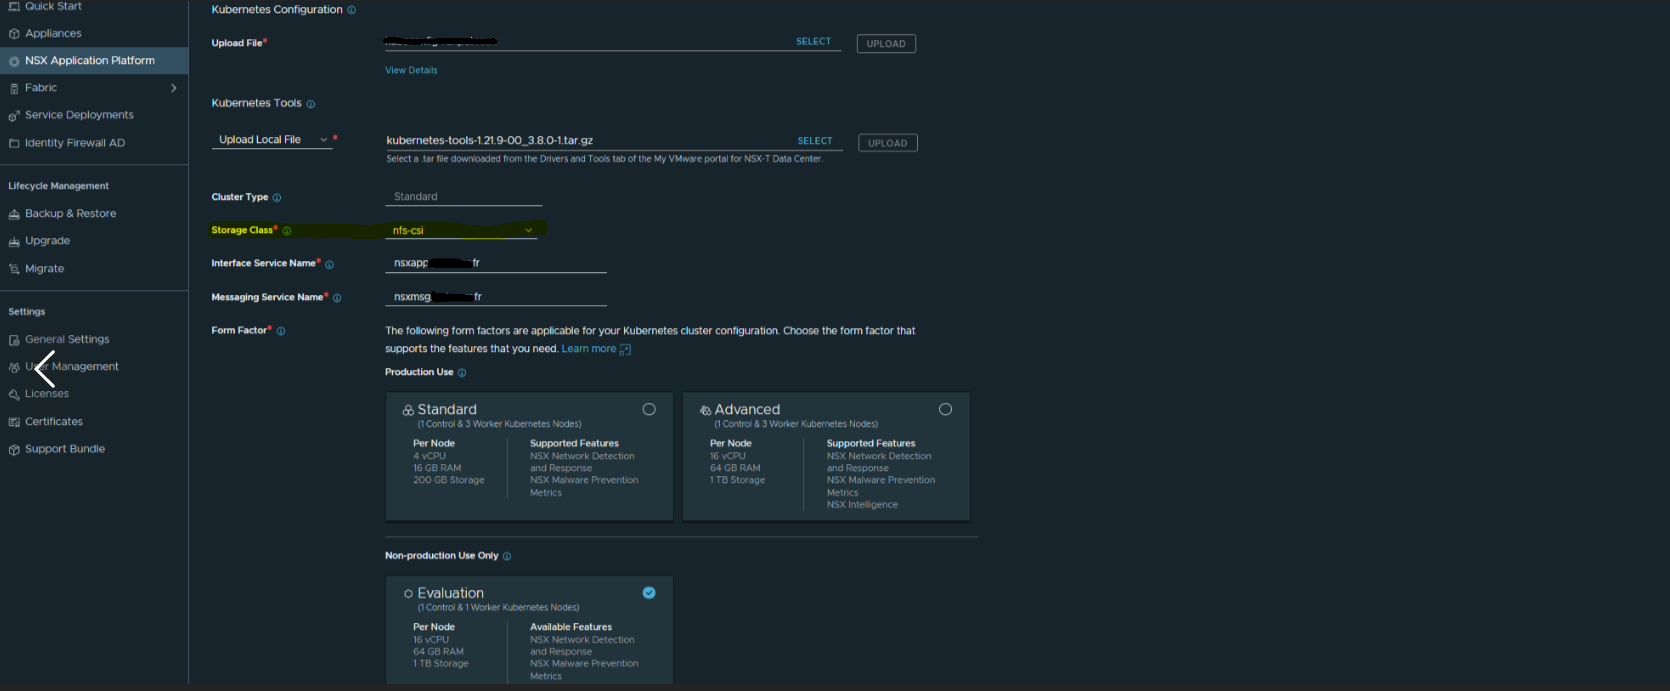
Task: Select the Evaluation form factor radio
Action: point(649,593)
